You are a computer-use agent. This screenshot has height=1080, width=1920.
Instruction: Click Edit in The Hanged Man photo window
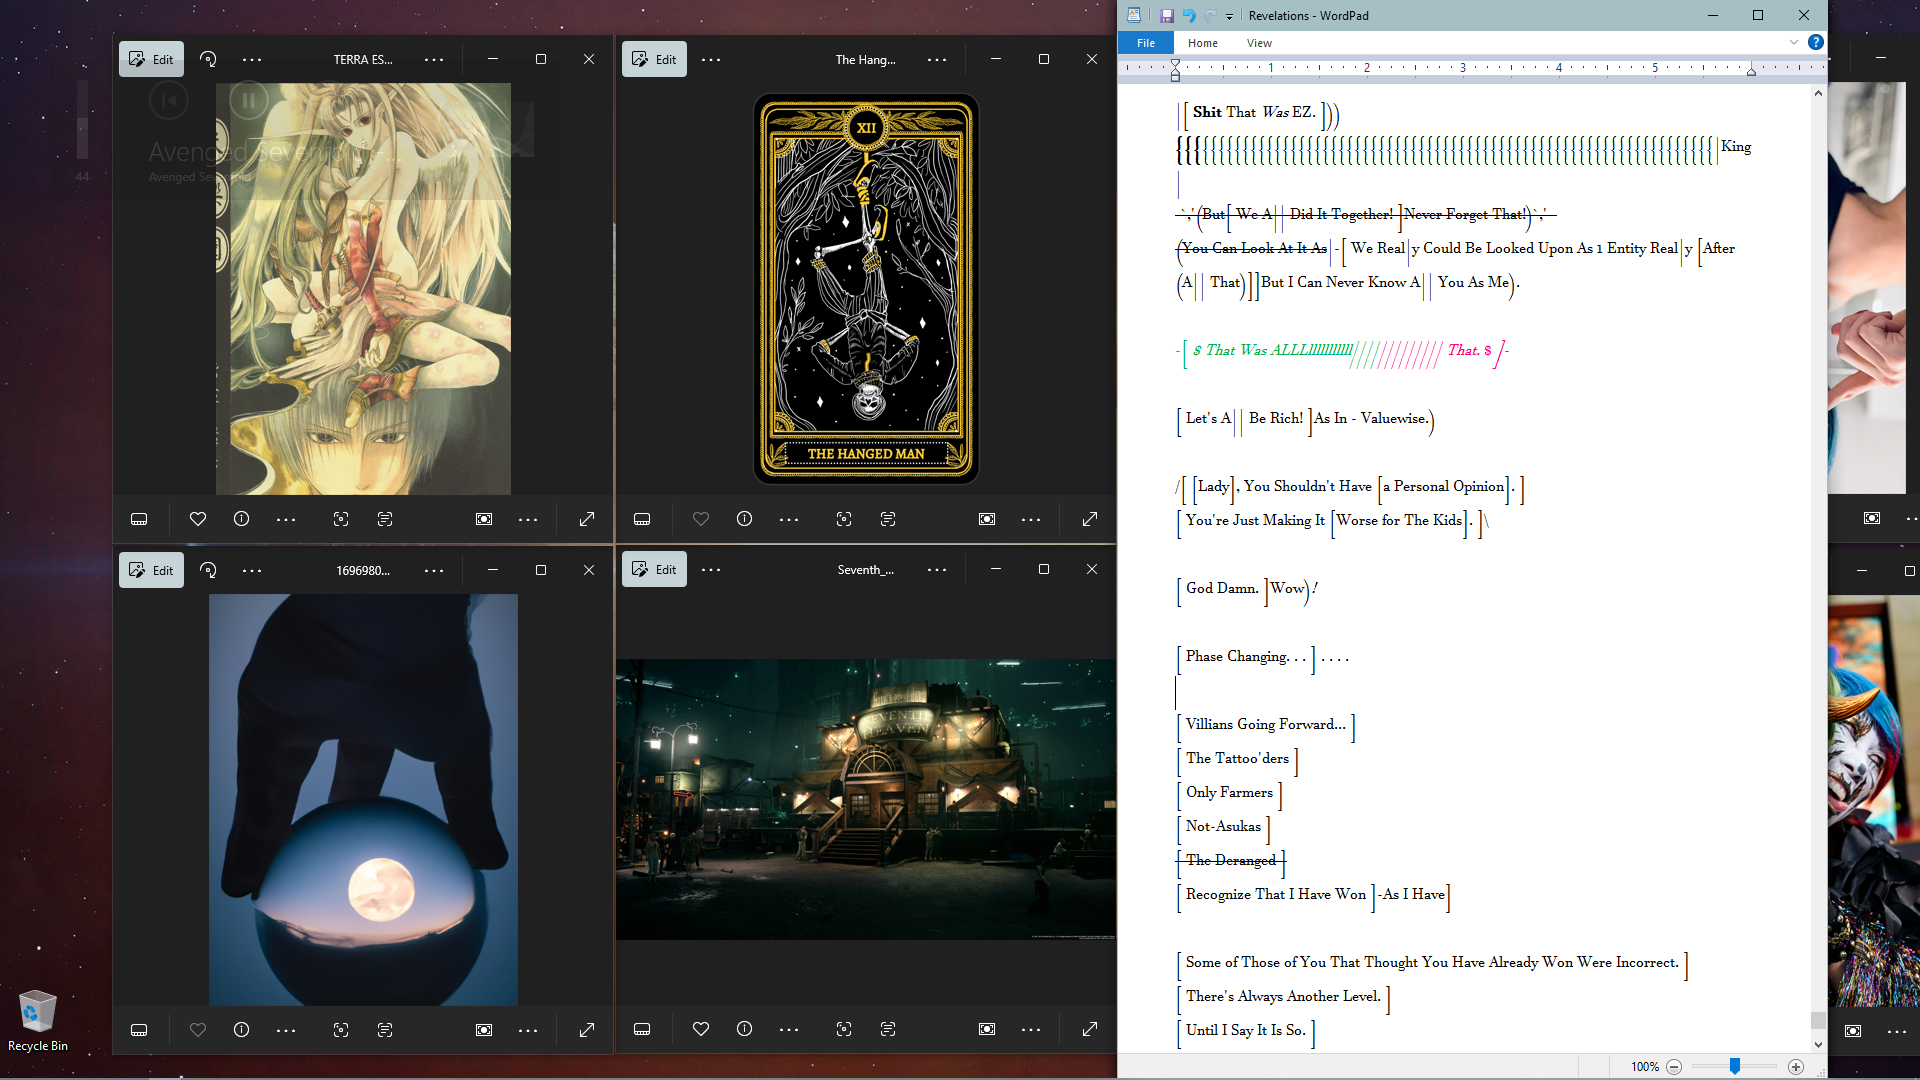pyautogui.click(x=654, y=59)
